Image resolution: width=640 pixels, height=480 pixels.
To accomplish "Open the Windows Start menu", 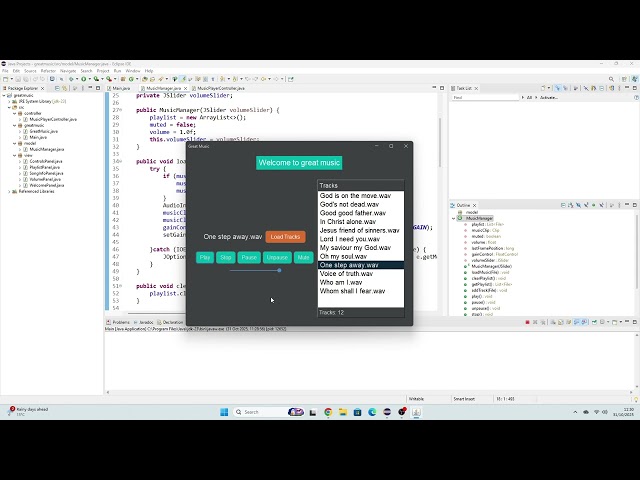I will [224, 412].
